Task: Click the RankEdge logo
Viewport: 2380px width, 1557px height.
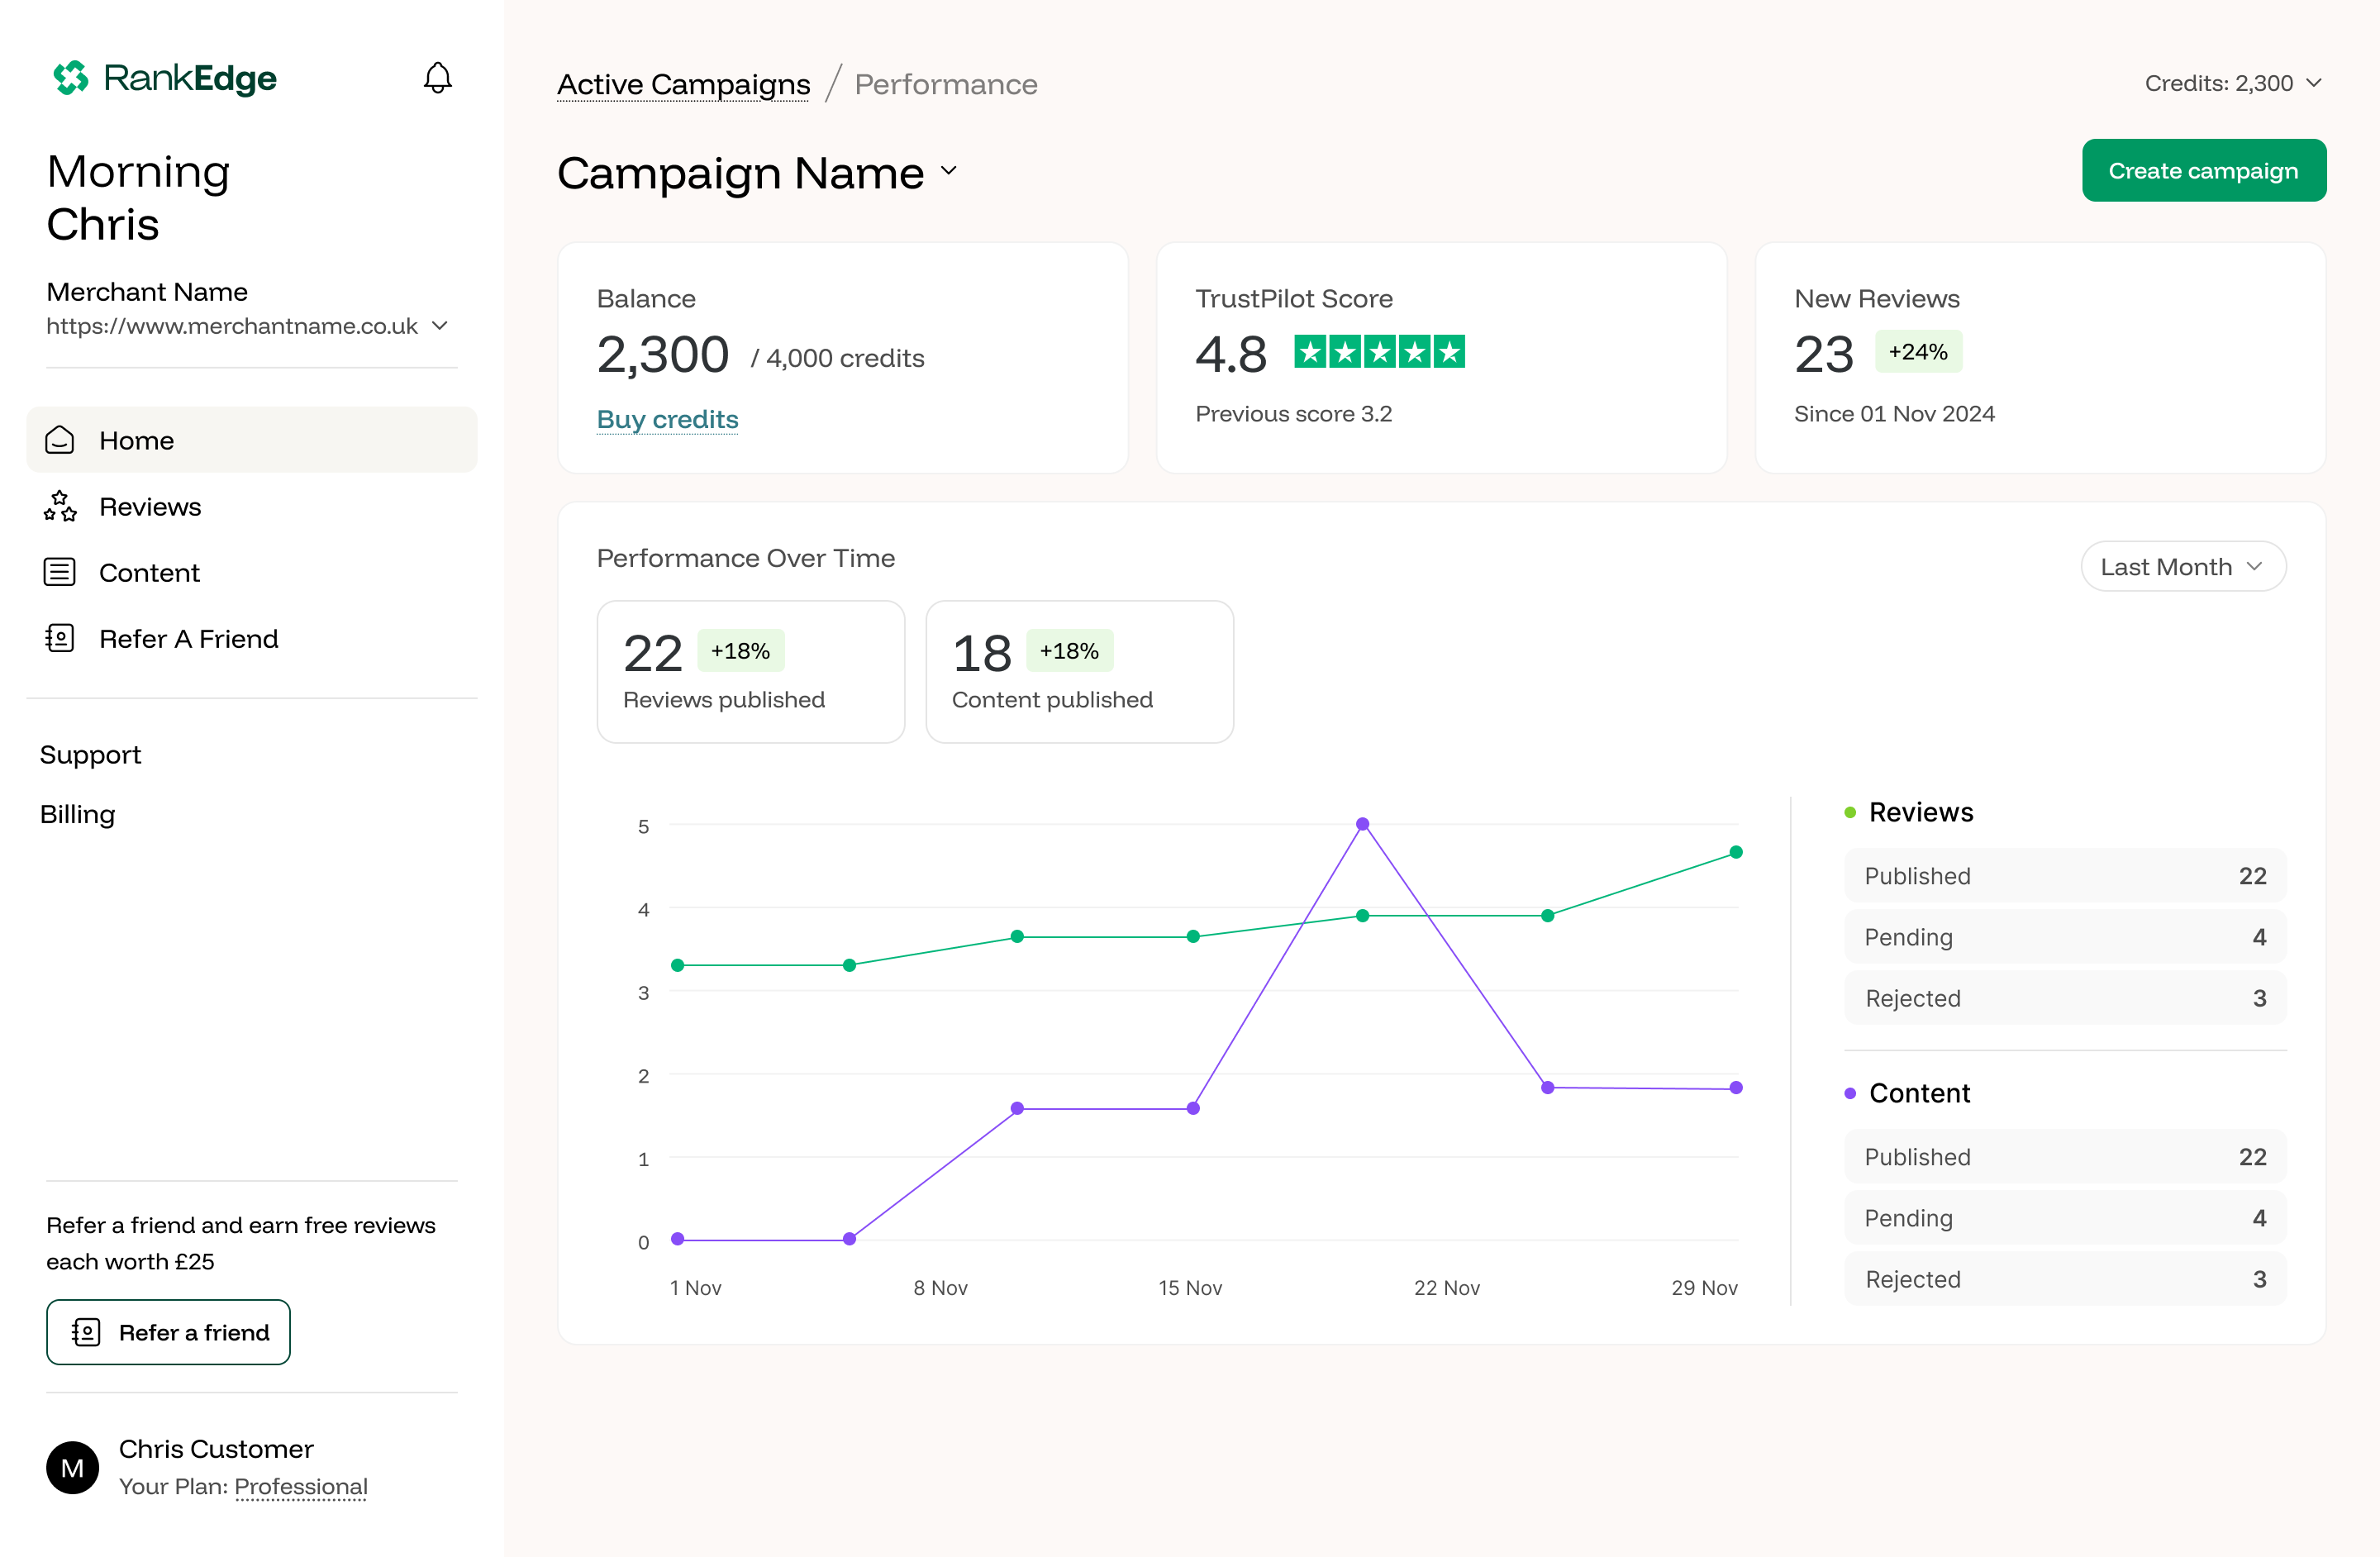Action: pyautogui.click(x=165, y=78)
